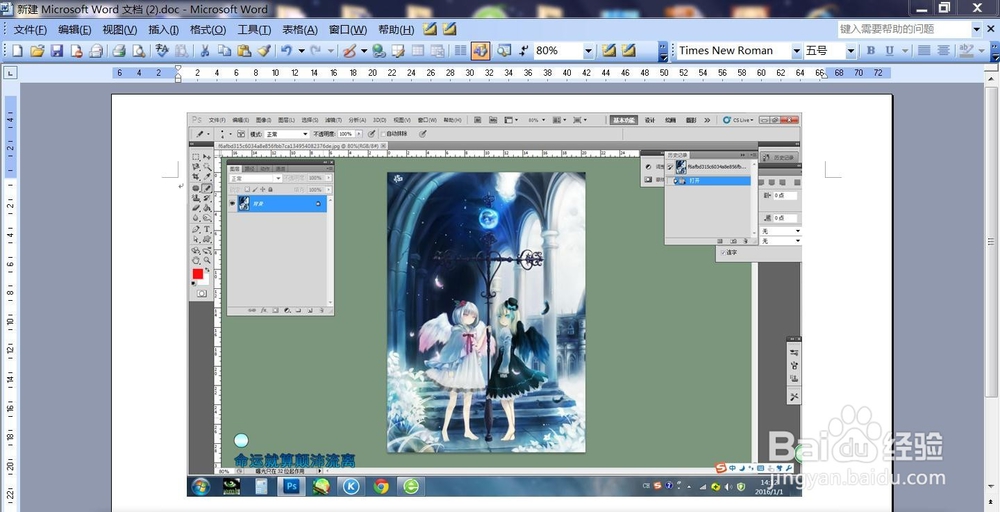Click the Redo arrow icon
Viewport: 1000px width, 512px height.
(x=315, y=51)
